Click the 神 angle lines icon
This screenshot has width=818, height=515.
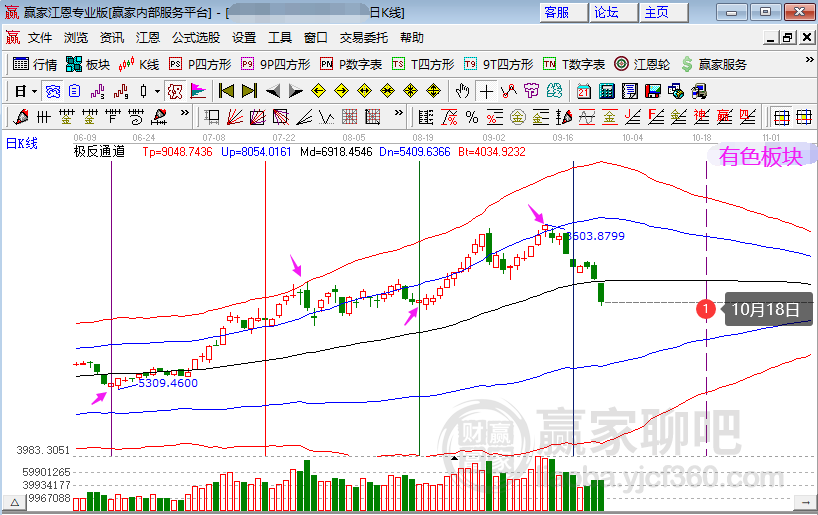point(702,117)
